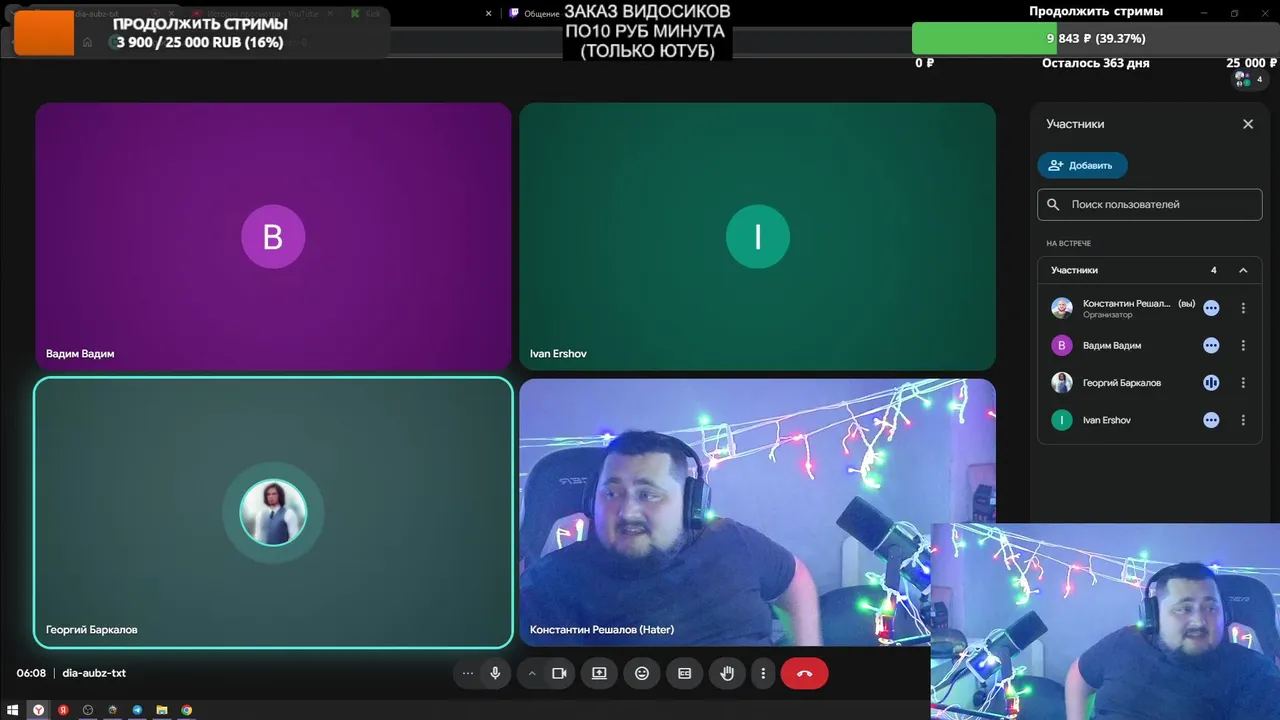Image resolution: width=1280 pixels, height=720 pixels.
Task: Click Константин Решалов's microphone status icon
Action: click(x=1211, y=308)
